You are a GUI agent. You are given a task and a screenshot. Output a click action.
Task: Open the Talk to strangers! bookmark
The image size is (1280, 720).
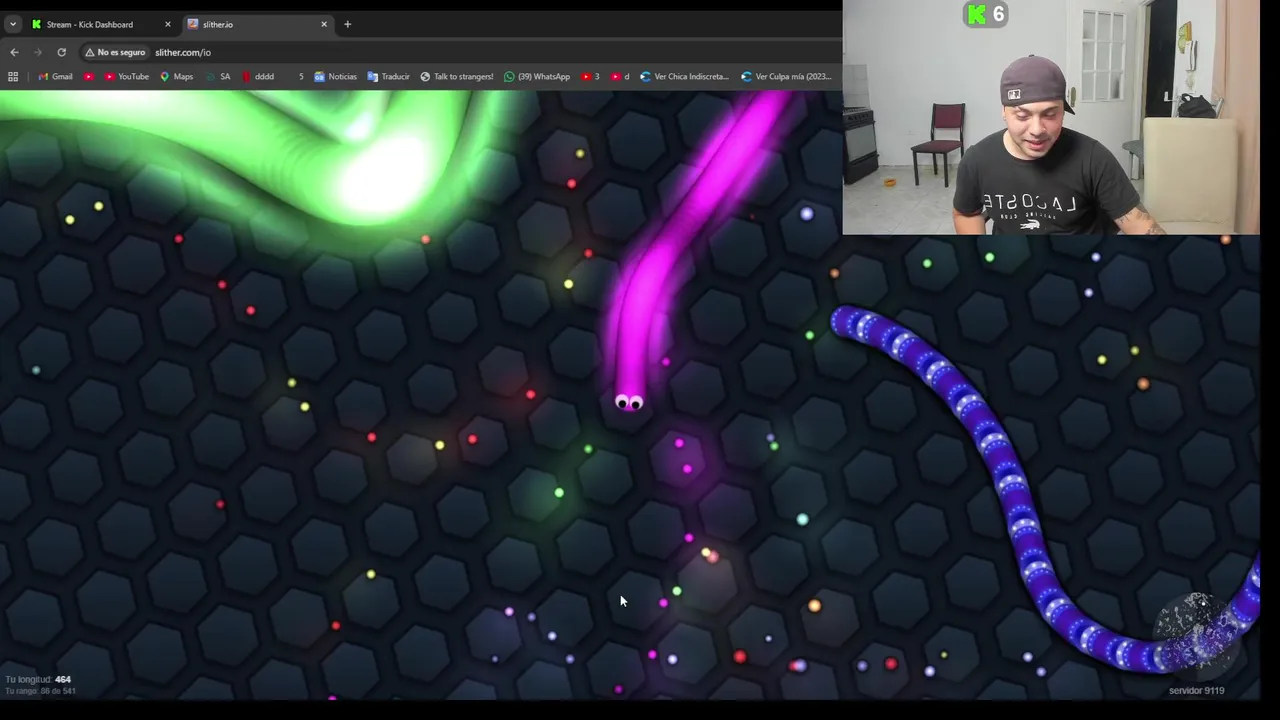pos(456,76)
